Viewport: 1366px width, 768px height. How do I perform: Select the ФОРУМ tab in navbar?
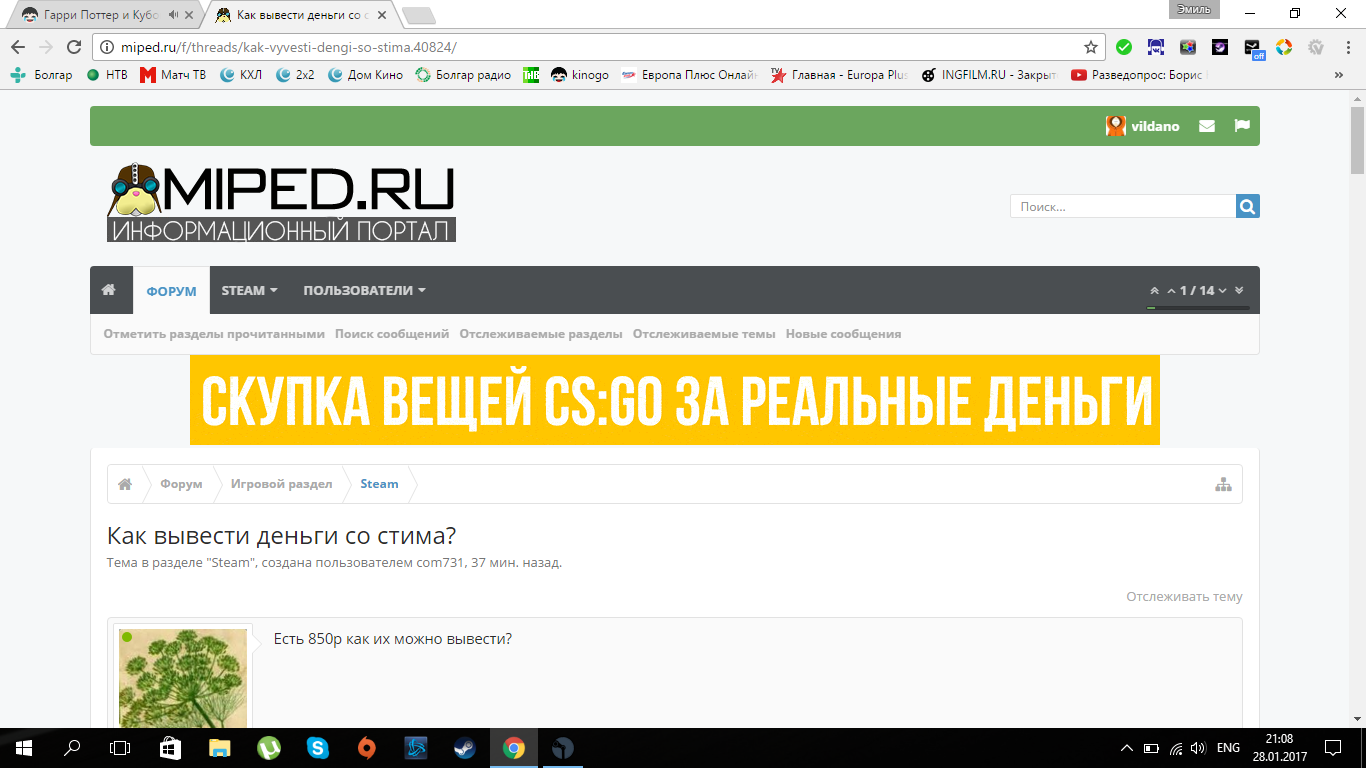[171, 291]
